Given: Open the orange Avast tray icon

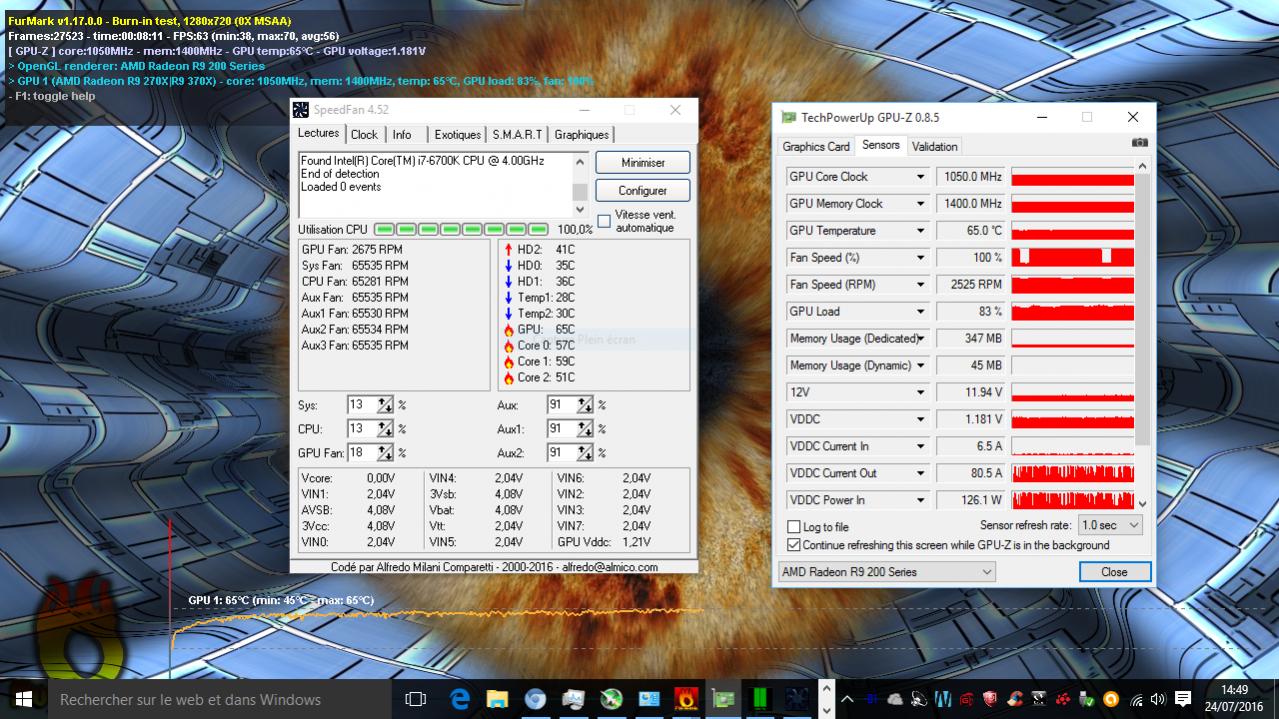Looking at the screenshot, I should pos(1111,699).
